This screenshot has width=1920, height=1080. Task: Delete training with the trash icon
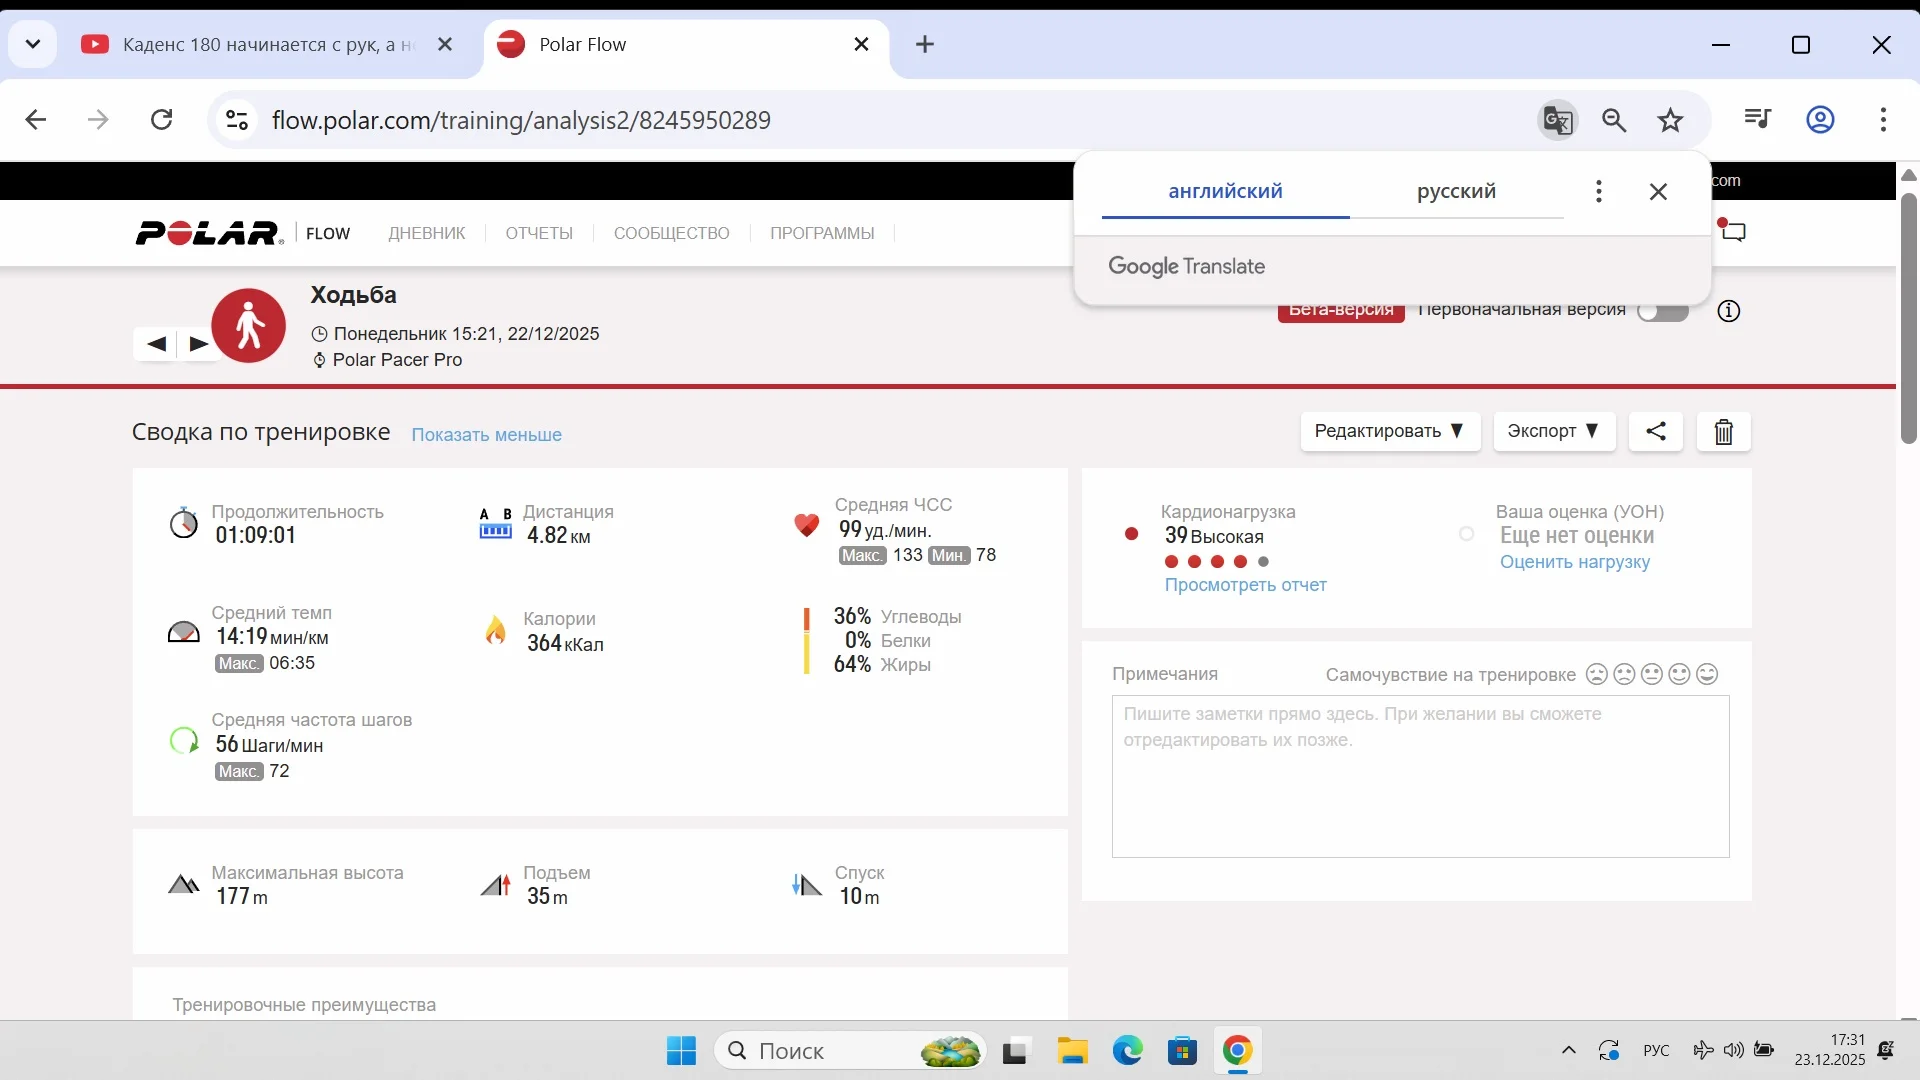click(x=1723, y=432)
